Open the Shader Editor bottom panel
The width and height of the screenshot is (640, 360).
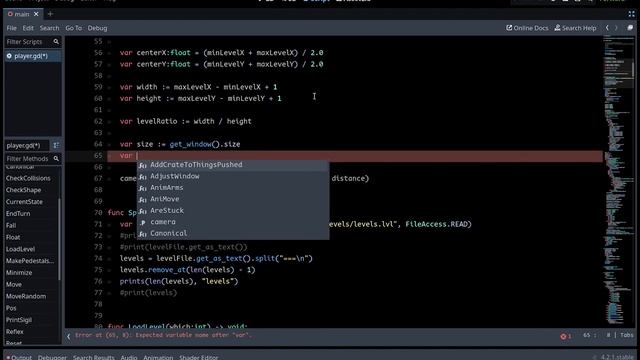tap(199, 357)
